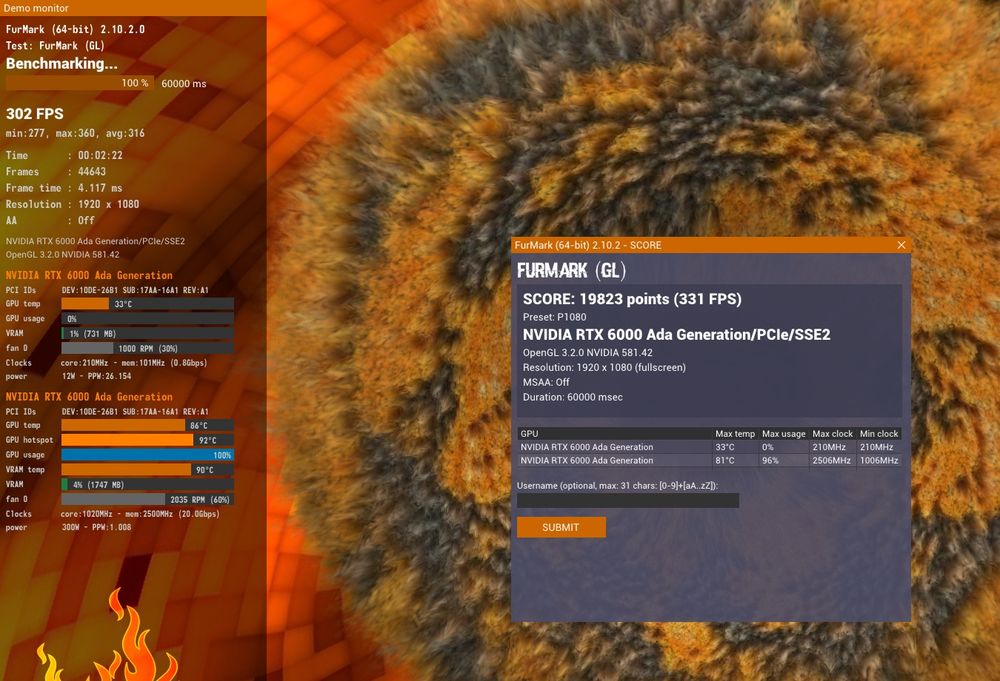Click the FURMARK (GL) logo in dialog

tap(571, 270)
